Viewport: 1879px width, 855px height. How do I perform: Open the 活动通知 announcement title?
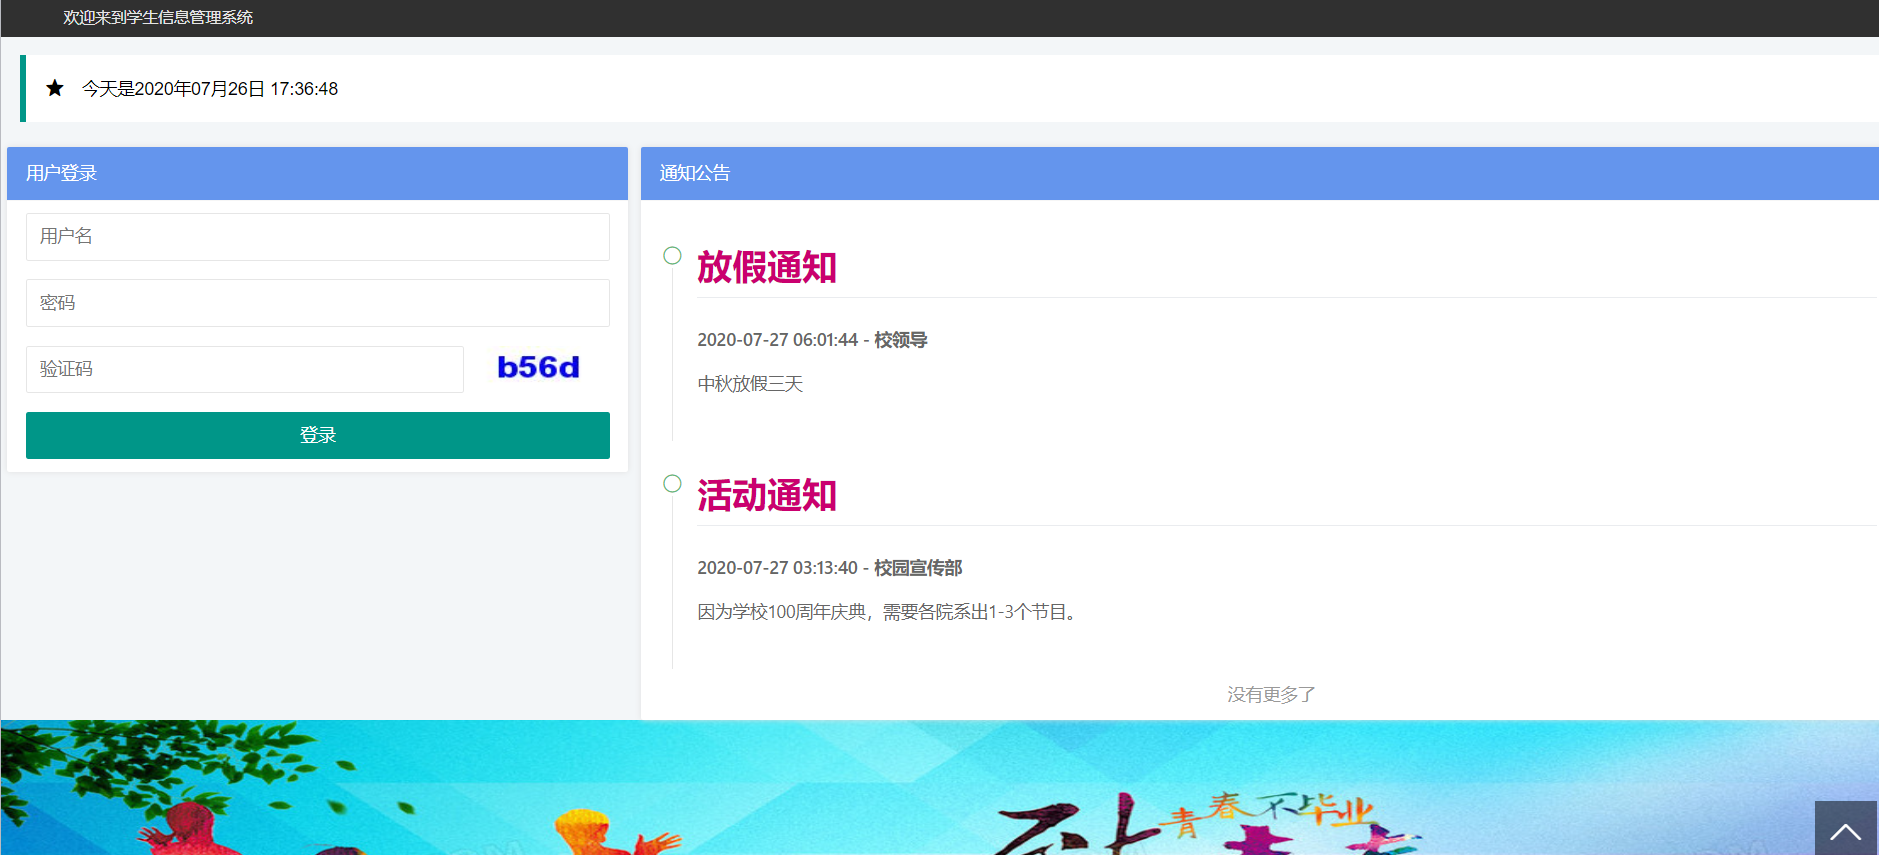coord(766,496)
